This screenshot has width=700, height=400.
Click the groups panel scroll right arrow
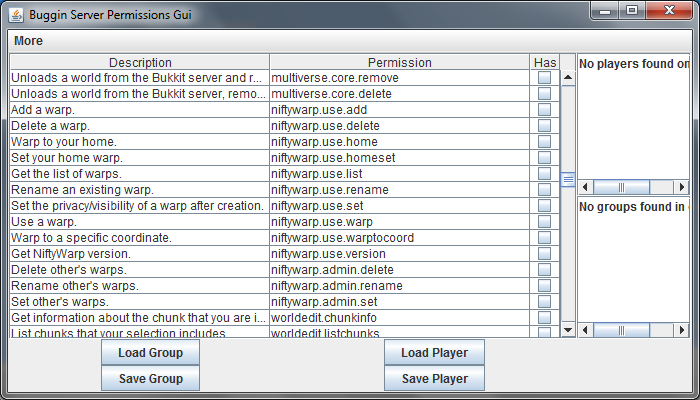point(682,329)
